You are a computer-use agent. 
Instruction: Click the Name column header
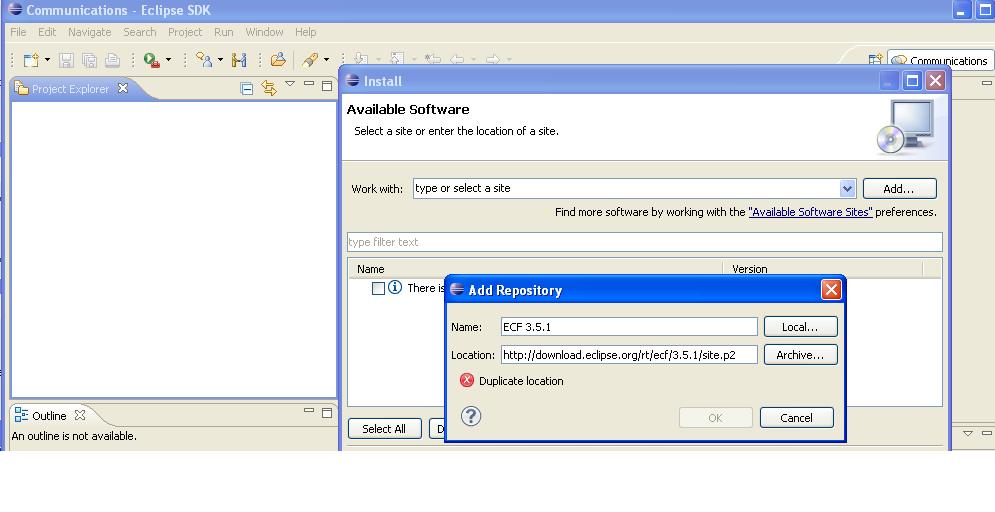click(x=535, y=269)
